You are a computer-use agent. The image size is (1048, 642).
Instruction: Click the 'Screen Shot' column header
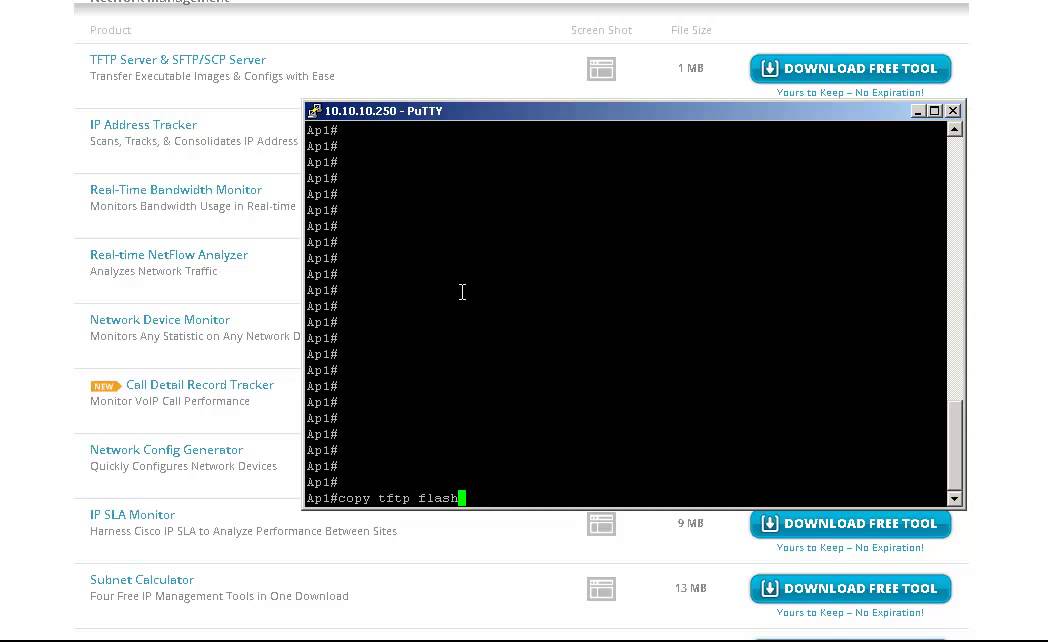(601, 30)
